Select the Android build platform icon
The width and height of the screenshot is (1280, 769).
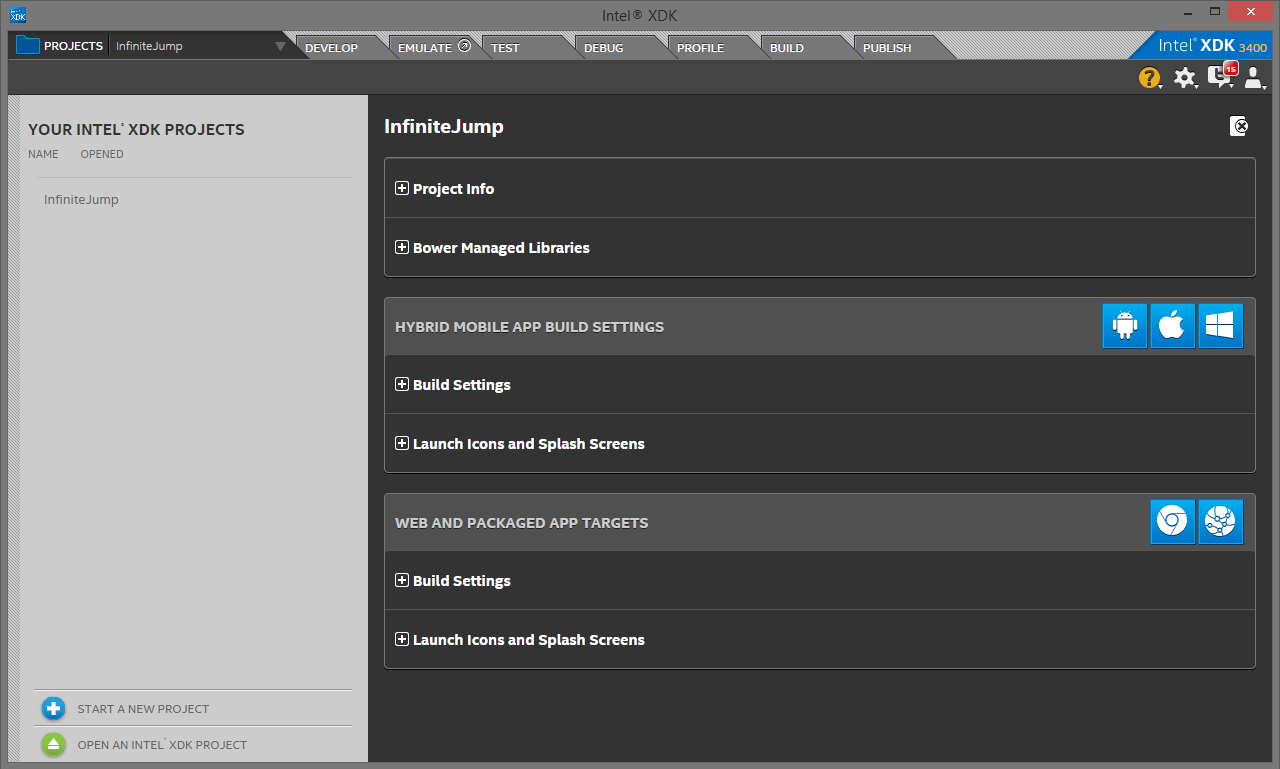pos(1125,326)
